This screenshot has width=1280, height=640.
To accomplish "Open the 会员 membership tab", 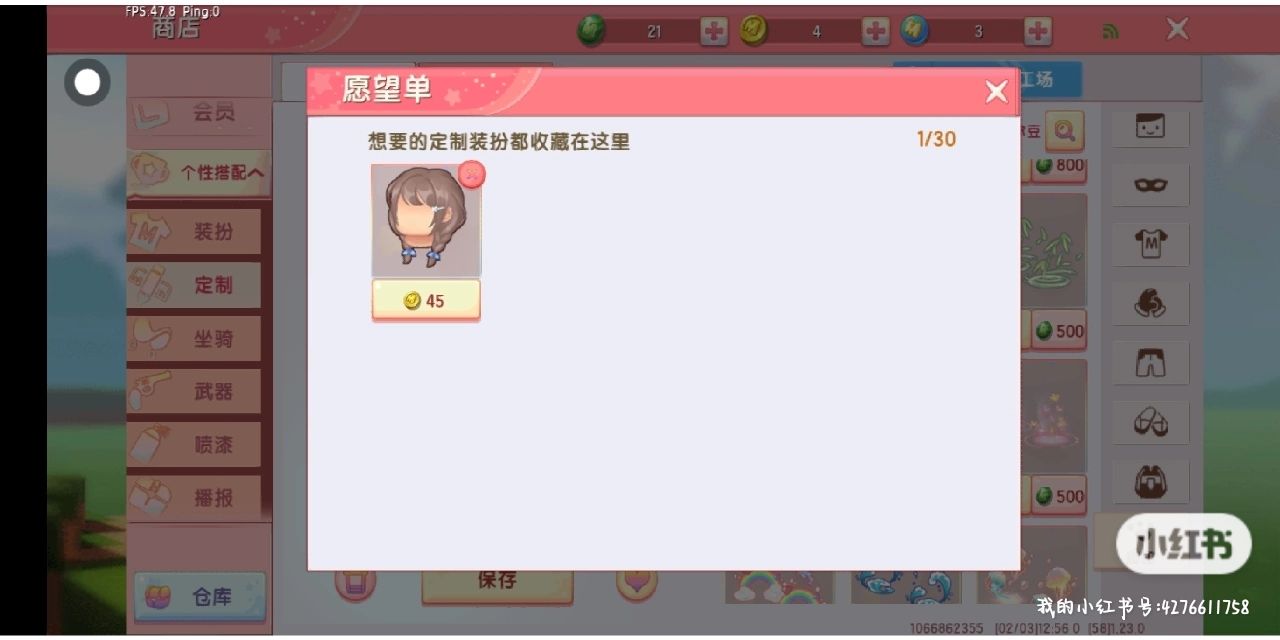I will click(x=199, y=114).
